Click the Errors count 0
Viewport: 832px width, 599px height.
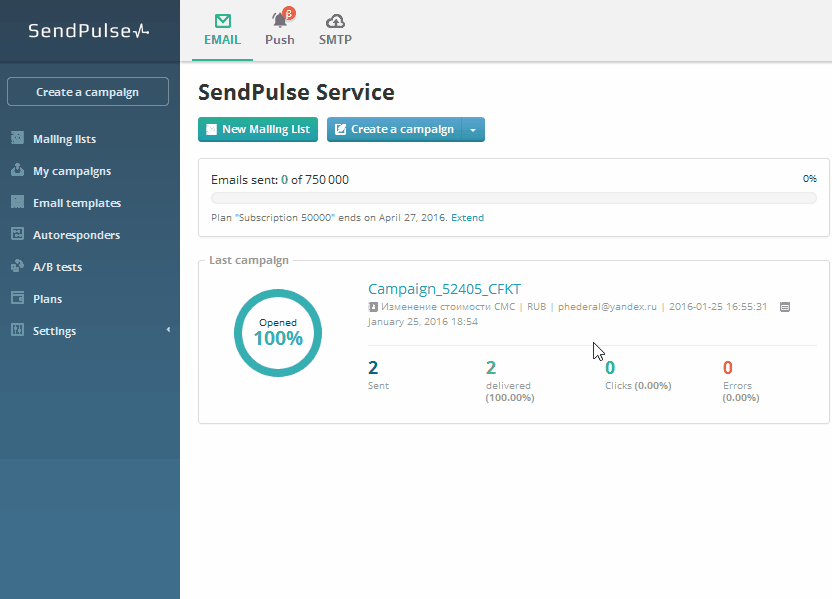tap(728, 367)
